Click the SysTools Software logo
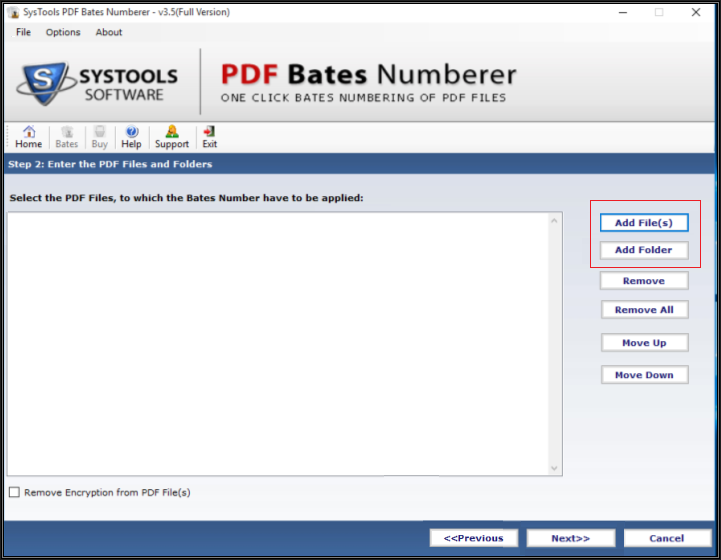 coord(97,84)
